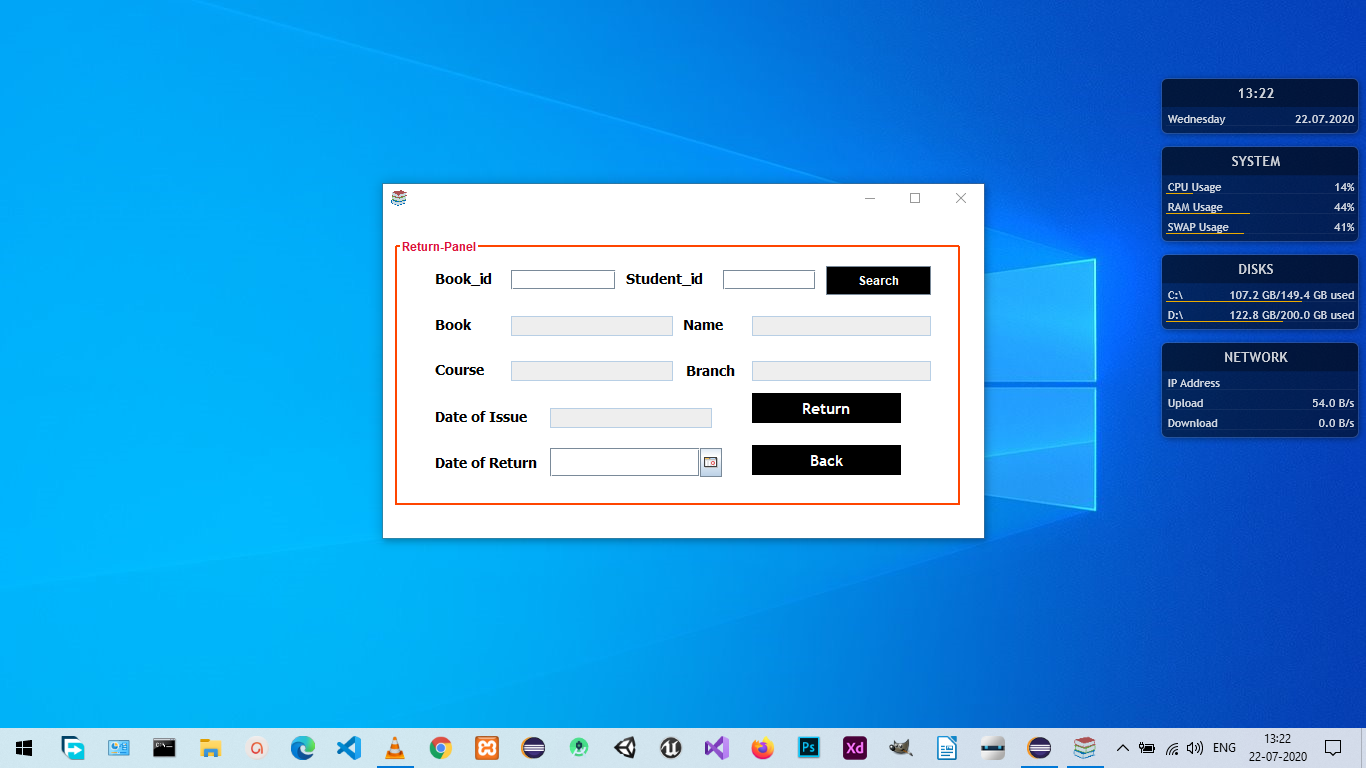Switch to the books library app in taskbar

click(x=1085, y=747)
